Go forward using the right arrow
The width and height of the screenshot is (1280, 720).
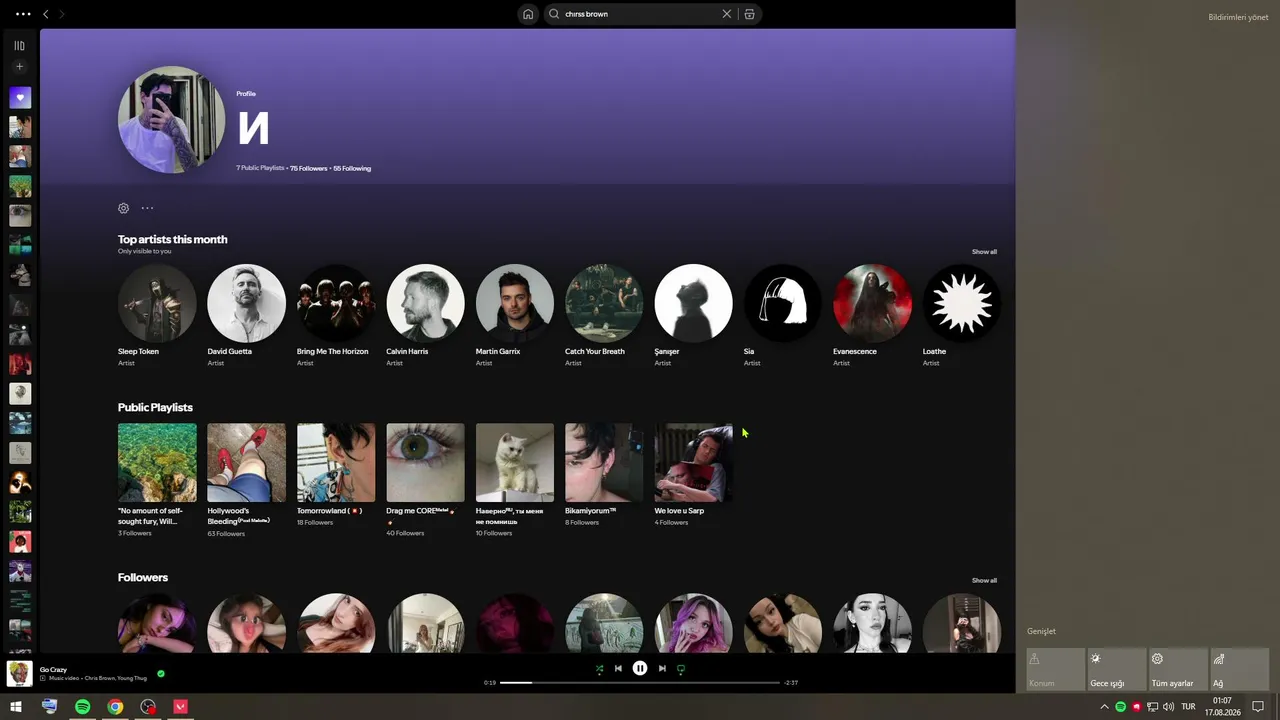click(61, 14)
